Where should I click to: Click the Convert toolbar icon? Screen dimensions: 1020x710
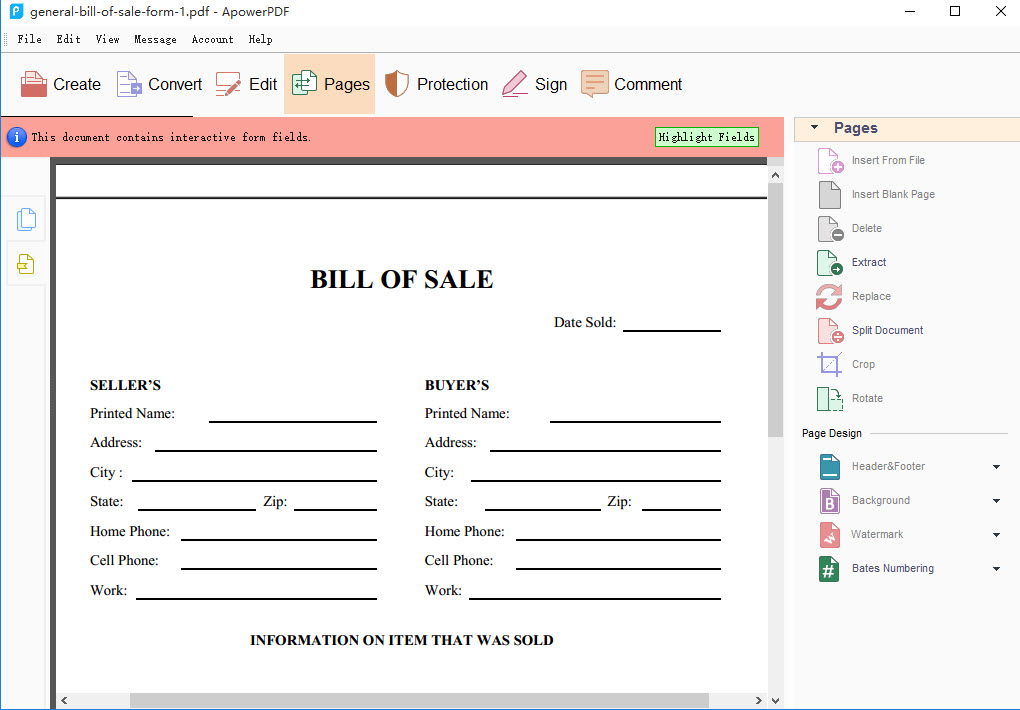(129, 84)
